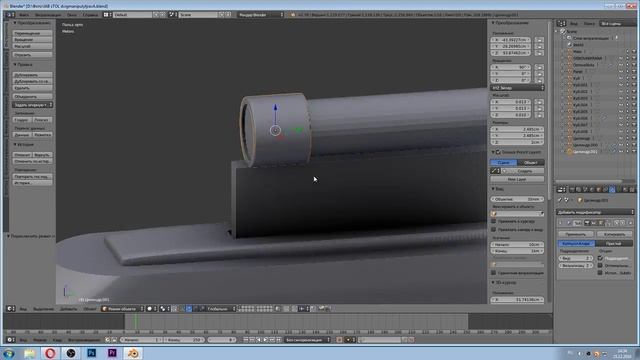Screen dimensions: 640x360
Task: Toggle auto keyframe record button
Action: click(x=339, y=340)
